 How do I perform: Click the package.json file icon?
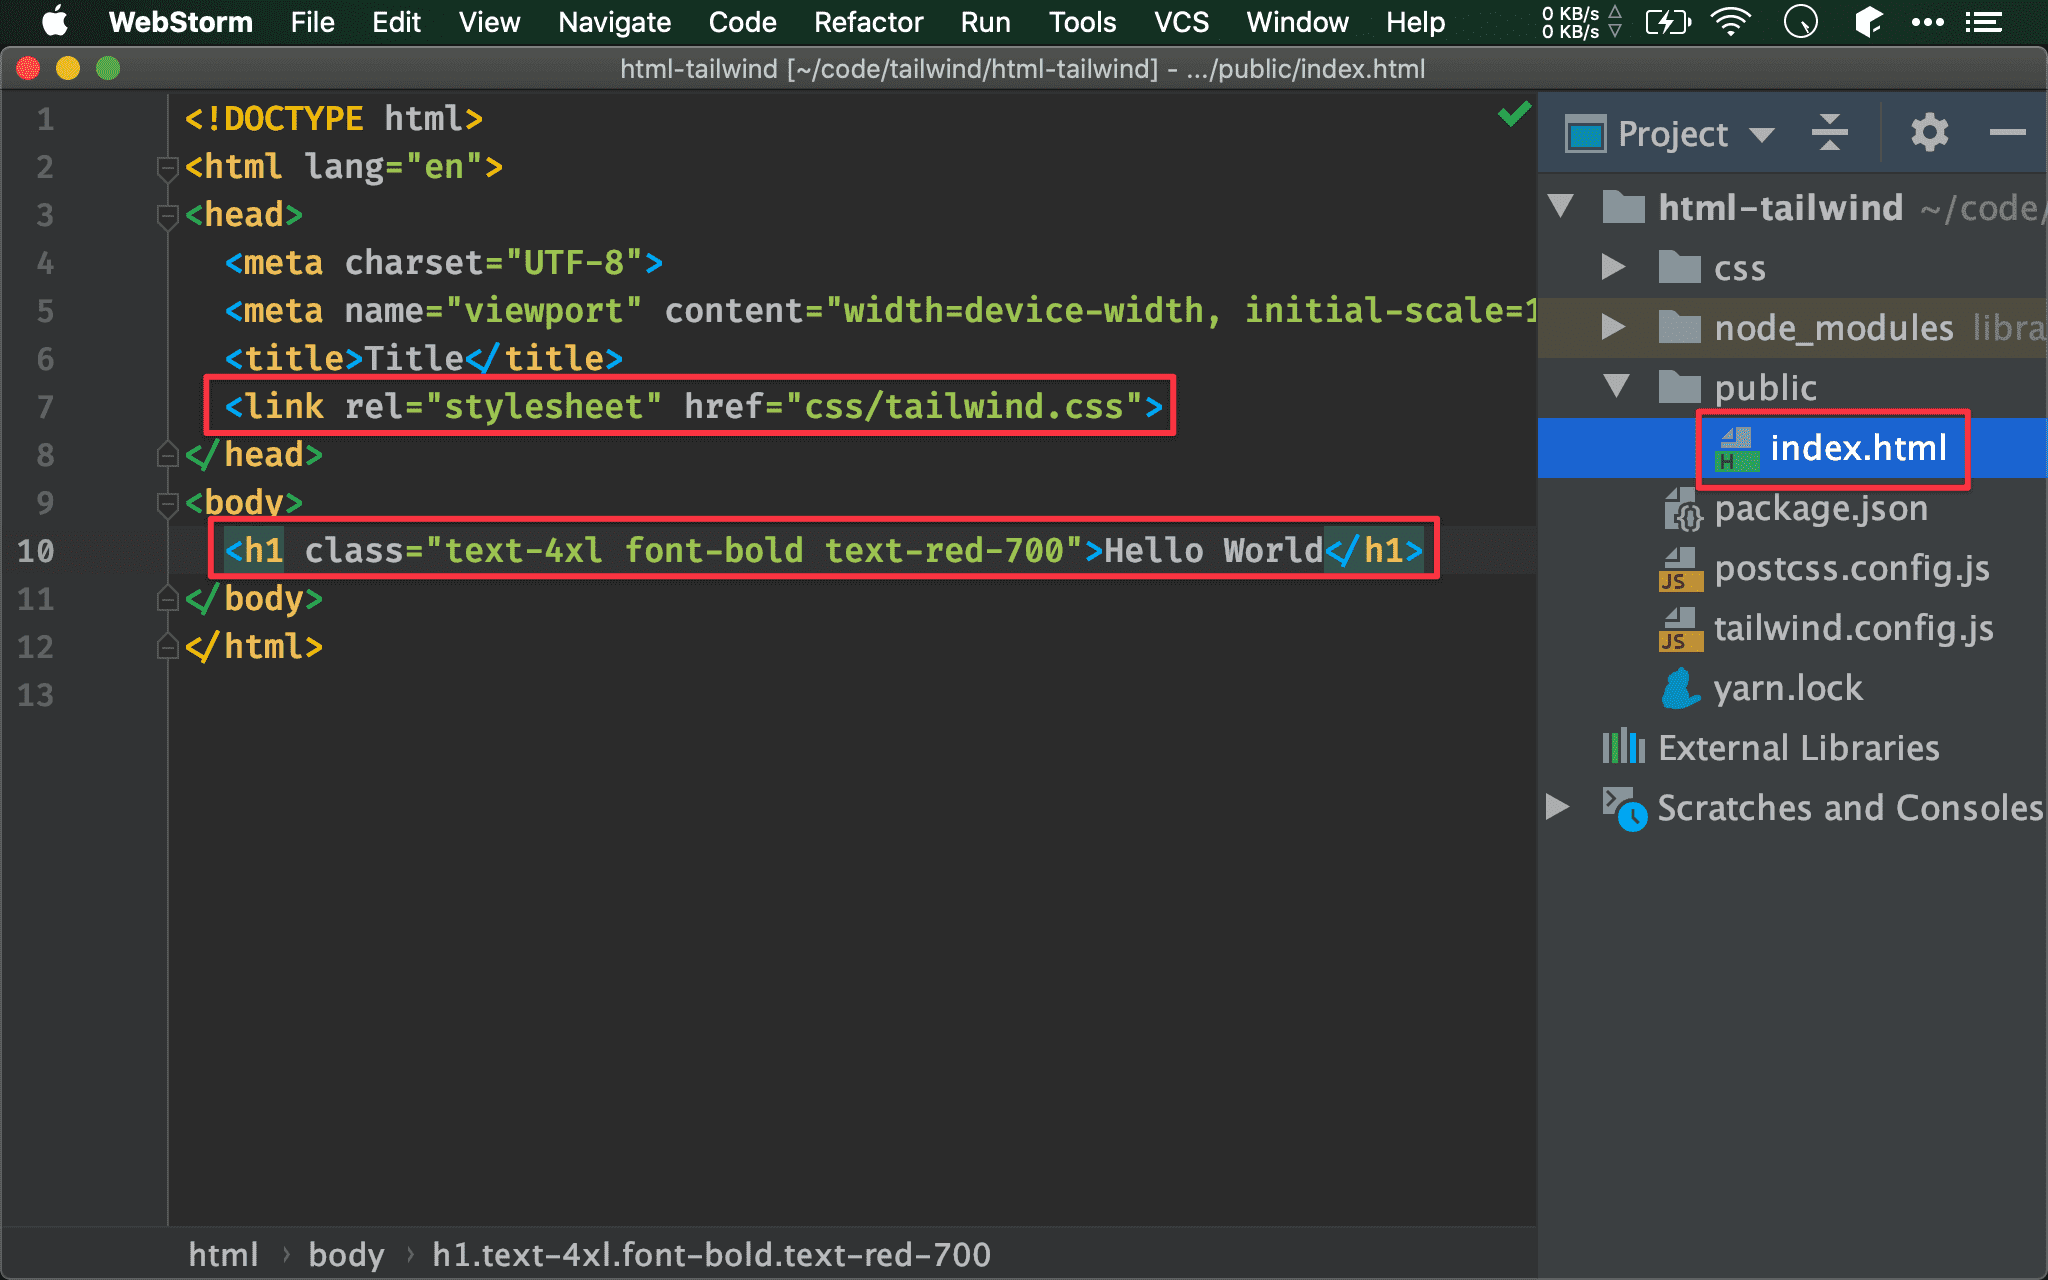tap(1682, 509)
